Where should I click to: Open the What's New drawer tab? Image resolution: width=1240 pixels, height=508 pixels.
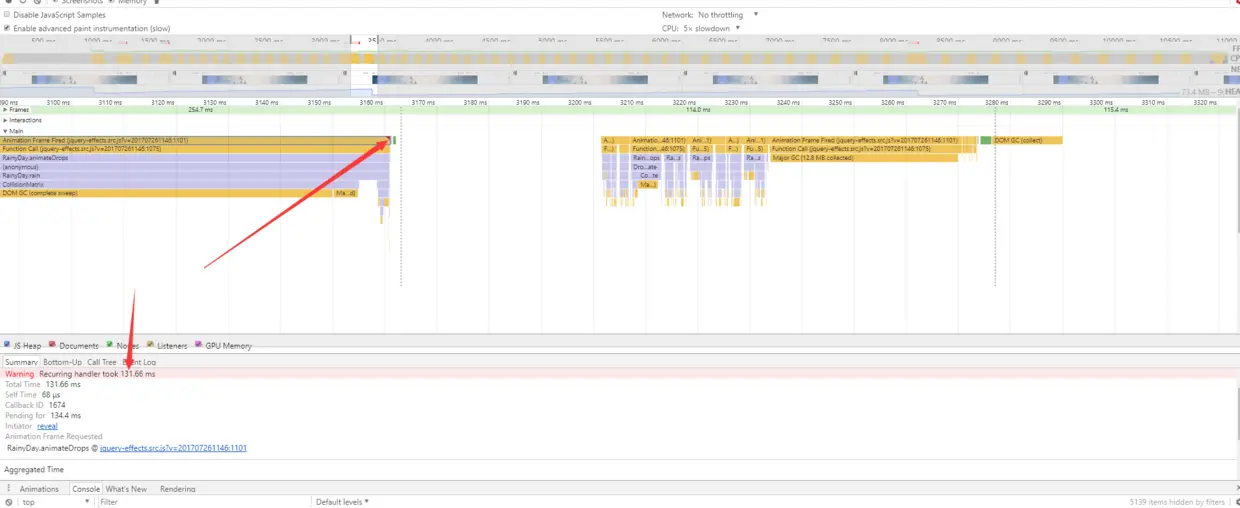[126, 489]
